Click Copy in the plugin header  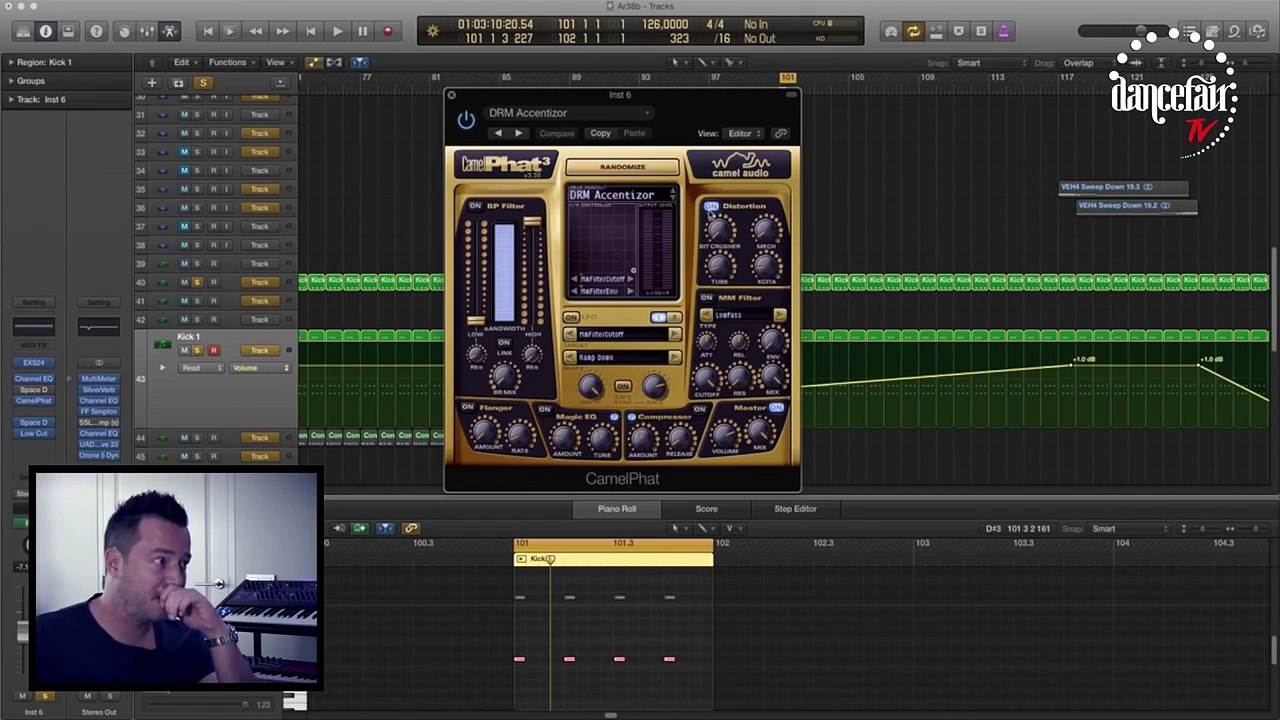point(600,133)
